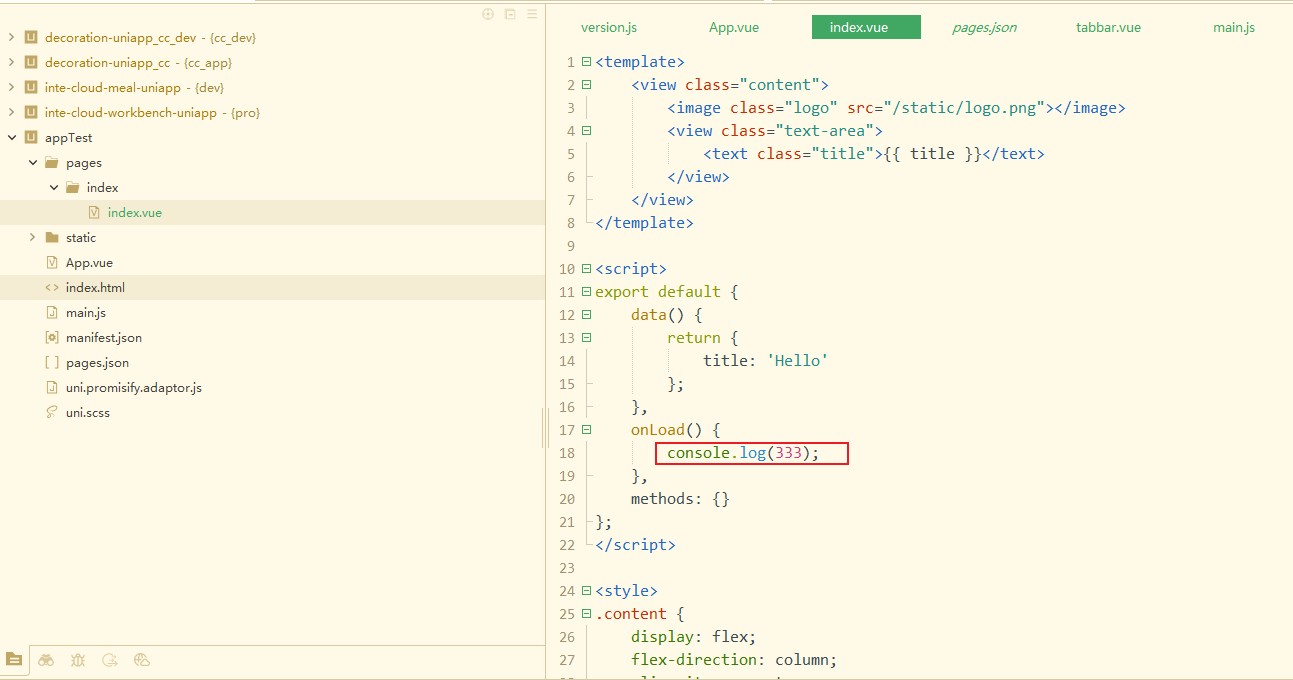Locate current file with the target icon
This screenshot has height=680, width=1293.
488,14
